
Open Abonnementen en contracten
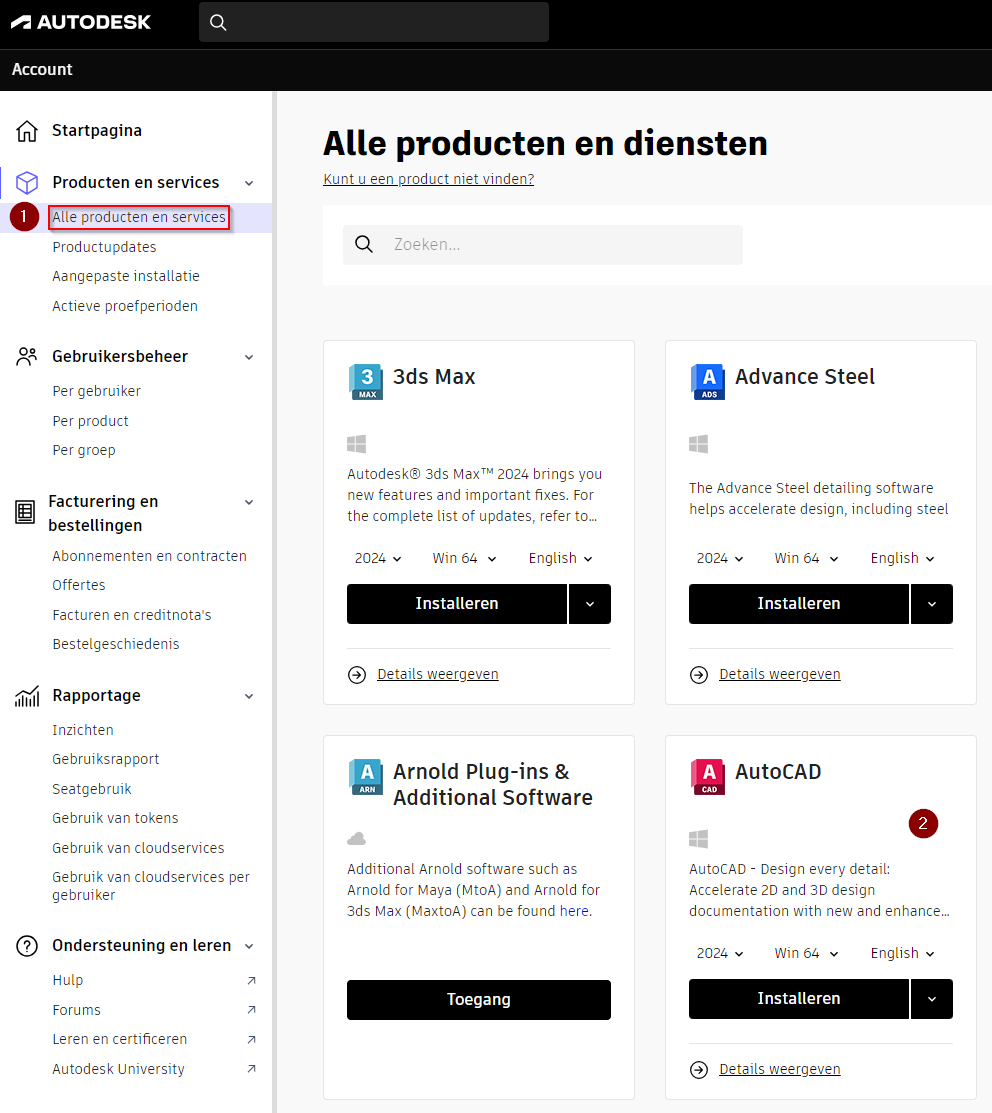pos(149,556)
